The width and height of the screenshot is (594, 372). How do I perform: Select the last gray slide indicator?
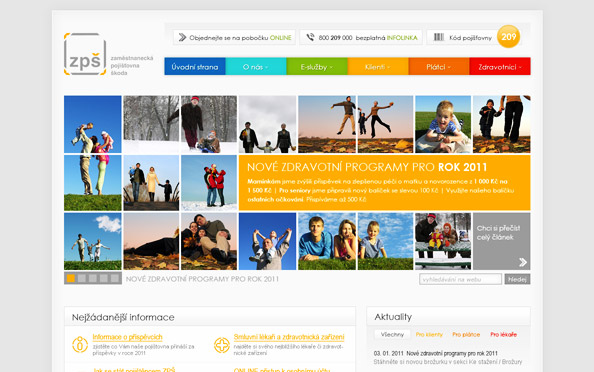coord(115,278)
